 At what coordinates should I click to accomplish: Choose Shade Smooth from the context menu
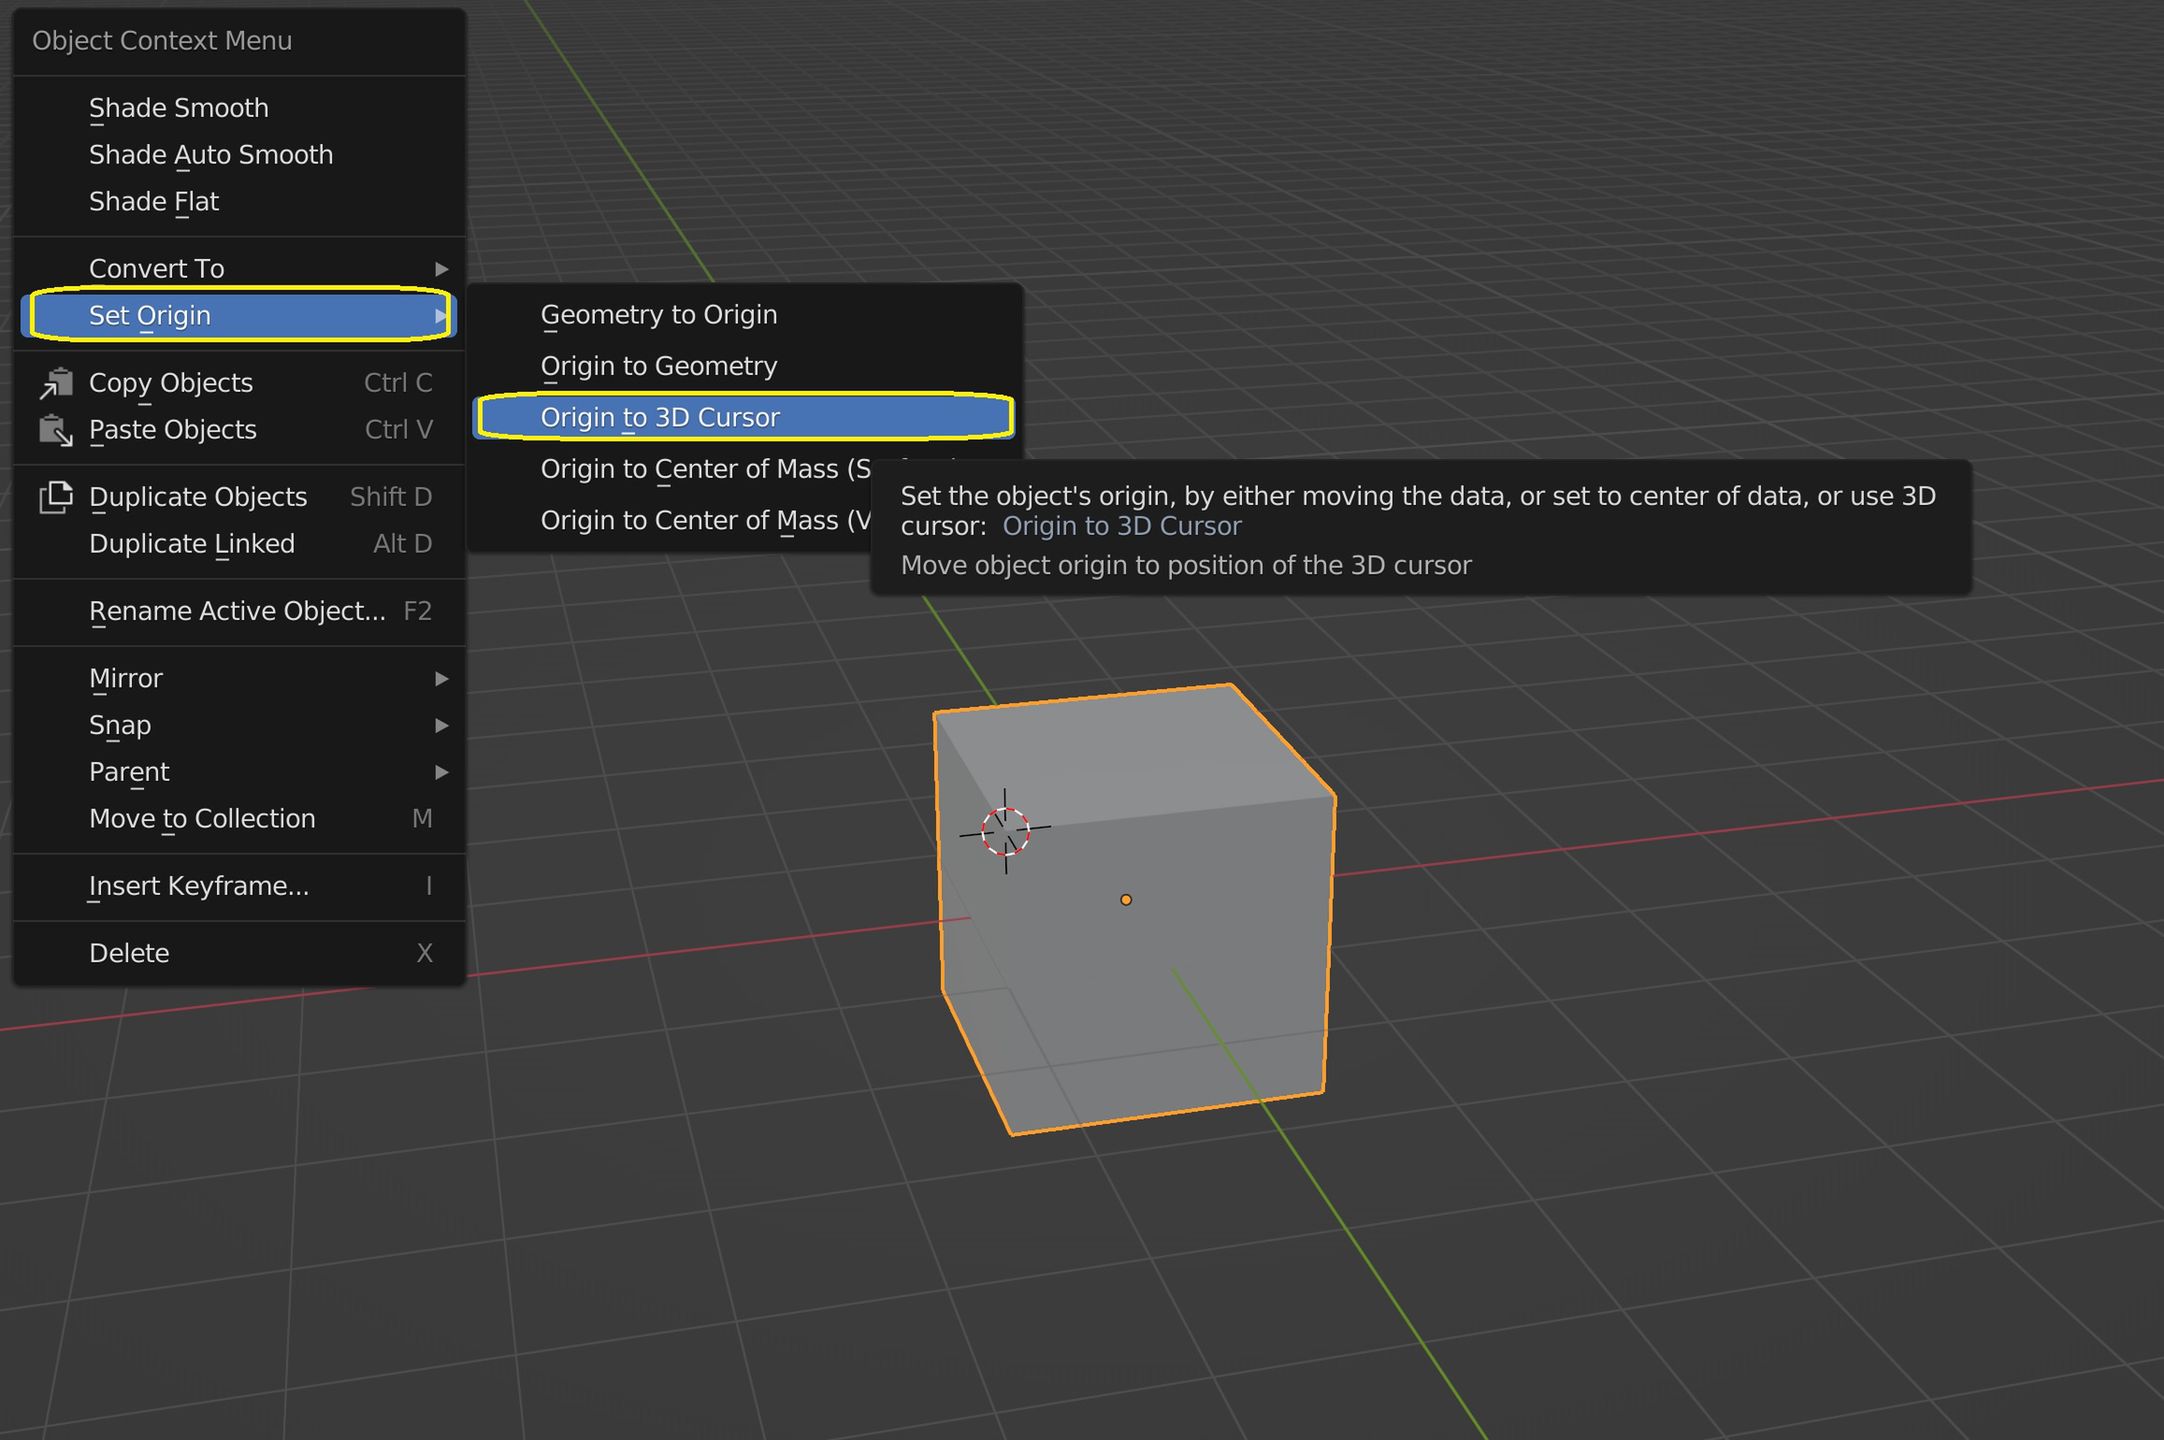tap(178, 108)
